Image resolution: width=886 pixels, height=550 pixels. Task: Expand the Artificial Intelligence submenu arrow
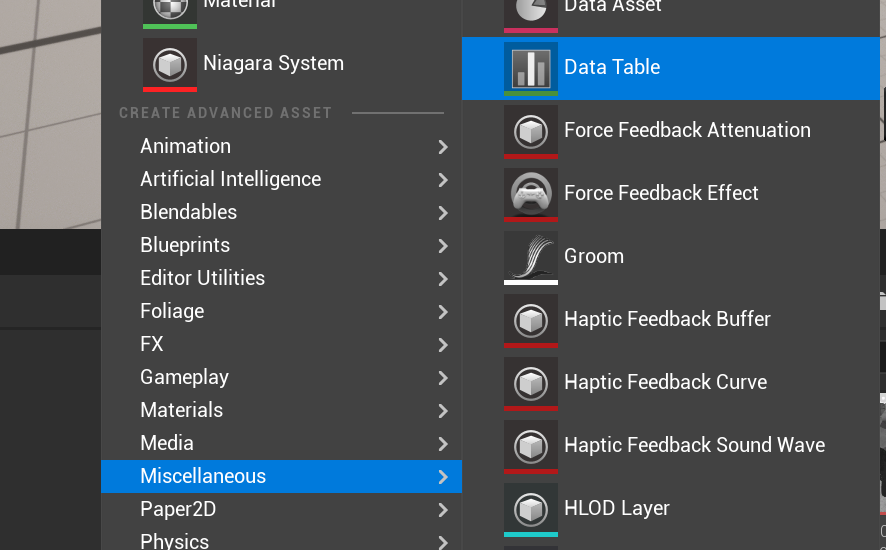(443, 180)
